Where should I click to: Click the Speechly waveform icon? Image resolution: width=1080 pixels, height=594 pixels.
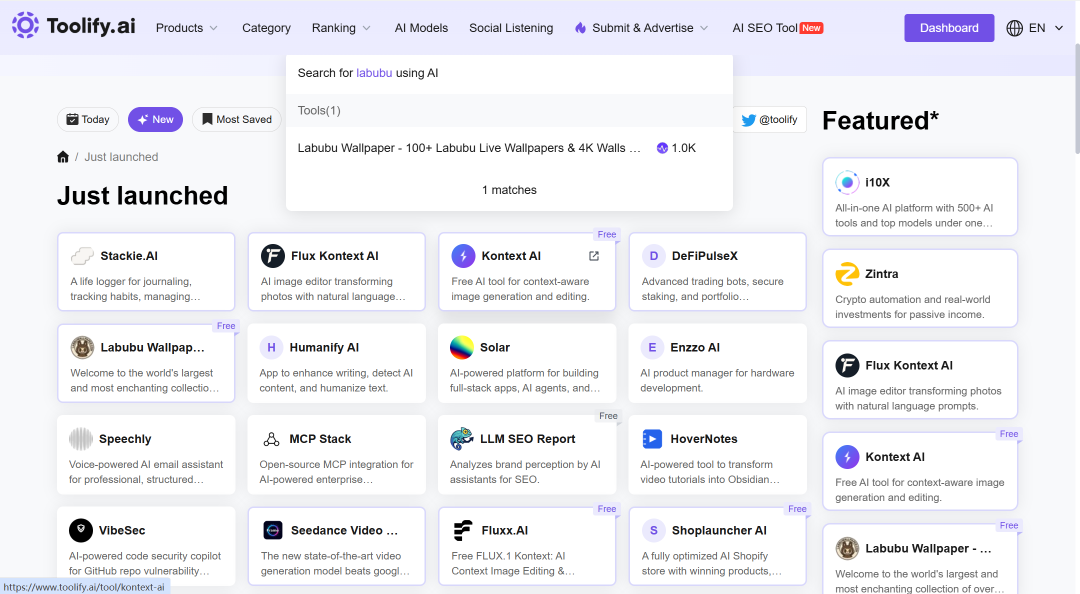tap(81, 439)
